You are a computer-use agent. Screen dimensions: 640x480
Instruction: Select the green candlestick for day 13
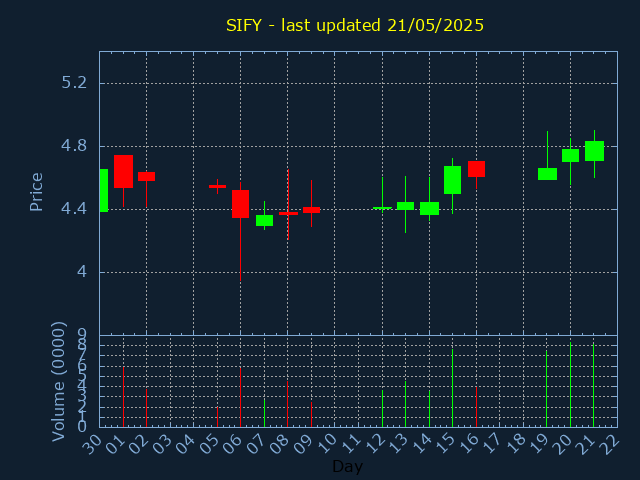click(405, 206)
